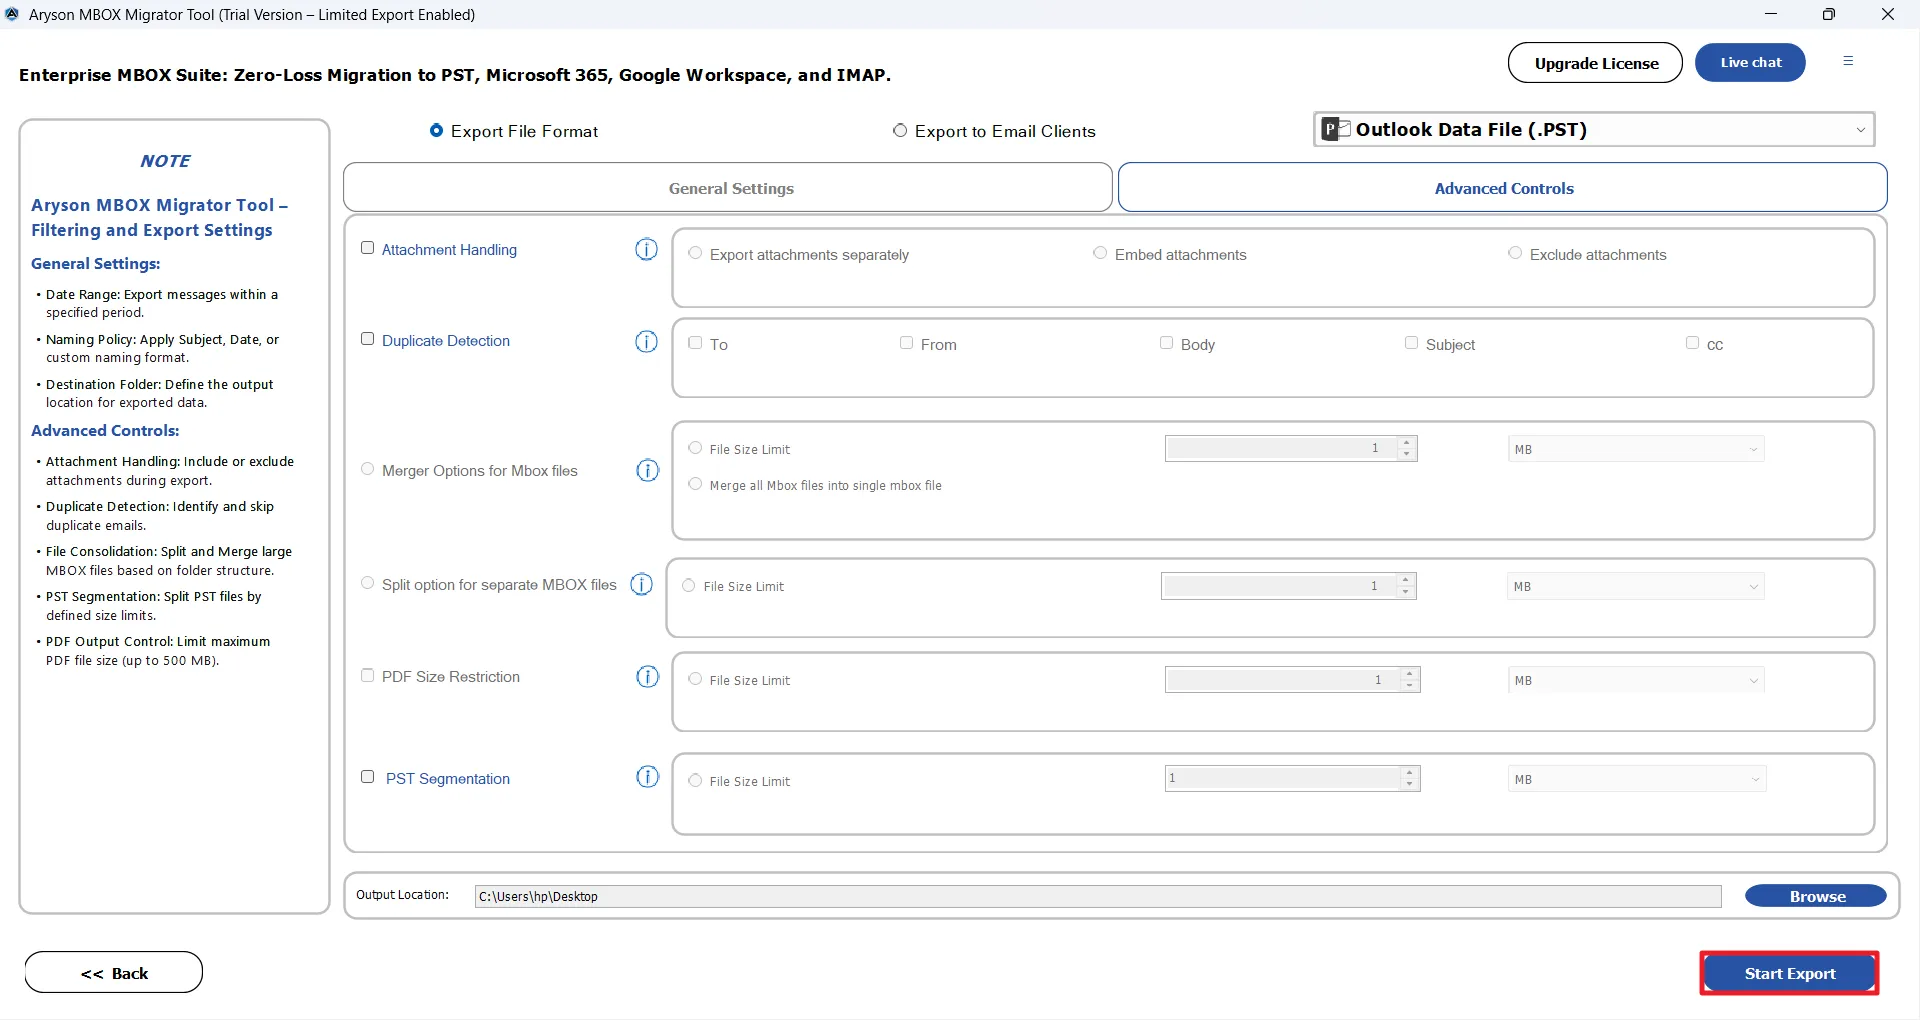
Task: Click the 'Output Location:' label
Action: tap(402, 895)
